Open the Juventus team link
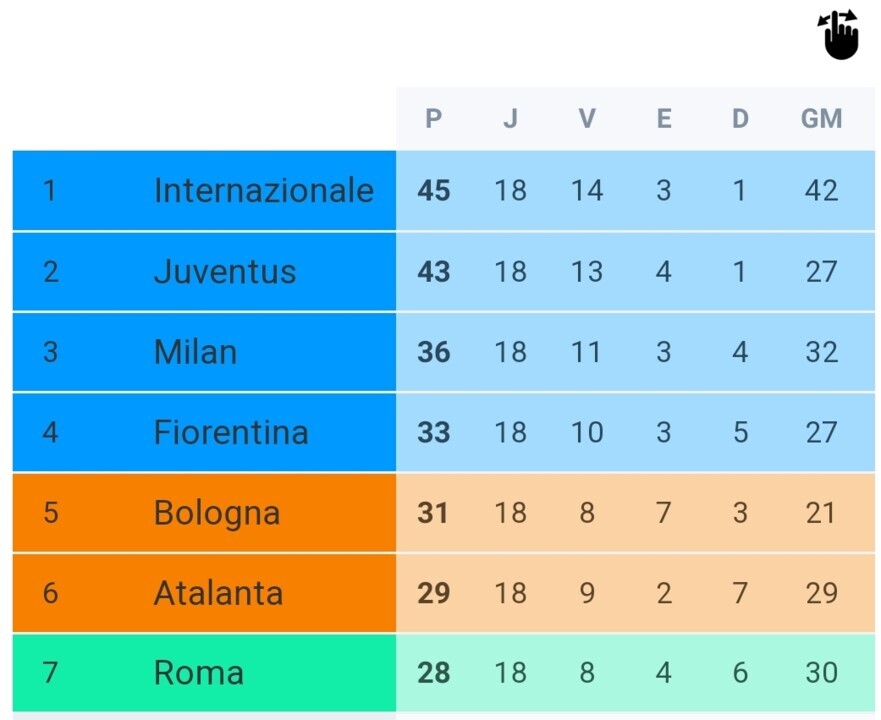This screenshot has height=720, width=881. [225, 271]
